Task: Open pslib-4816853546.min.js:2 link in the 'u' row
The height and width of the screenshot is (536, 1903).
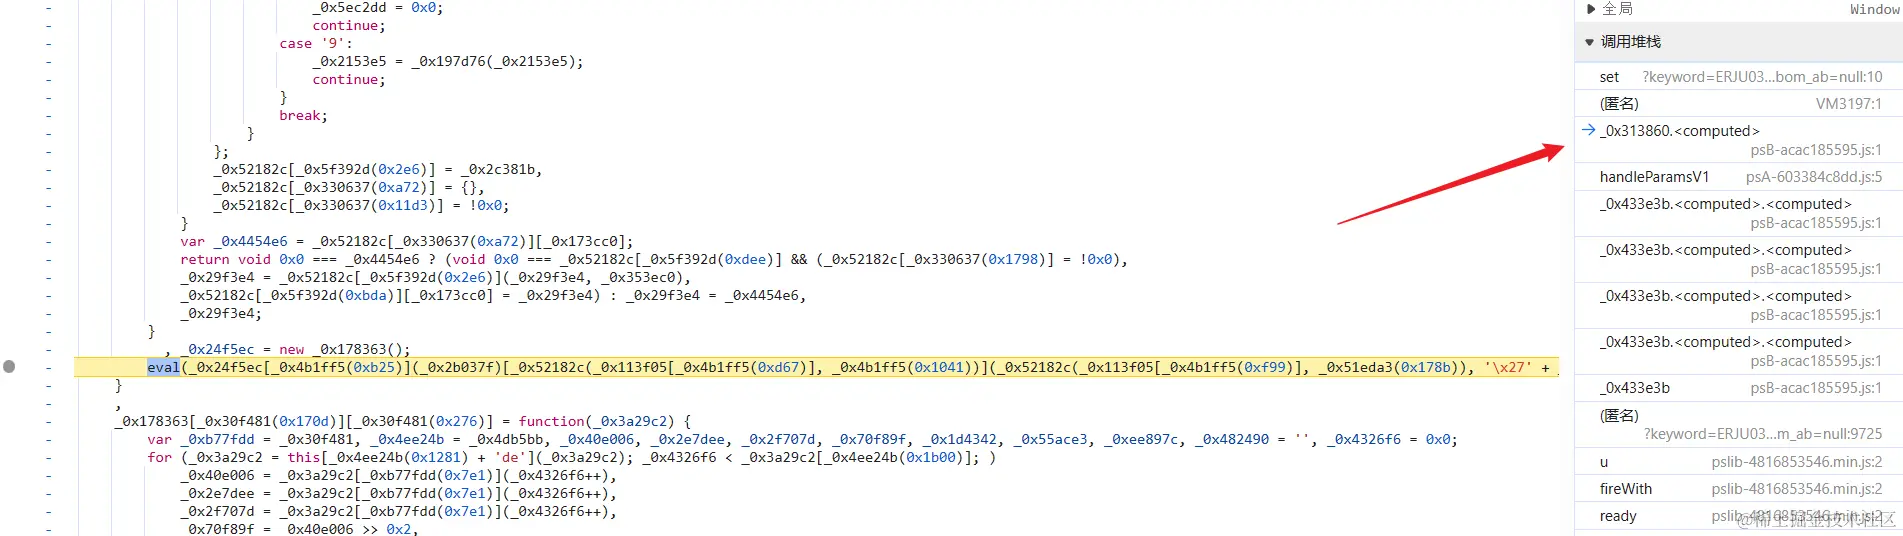Action: 1796,462
